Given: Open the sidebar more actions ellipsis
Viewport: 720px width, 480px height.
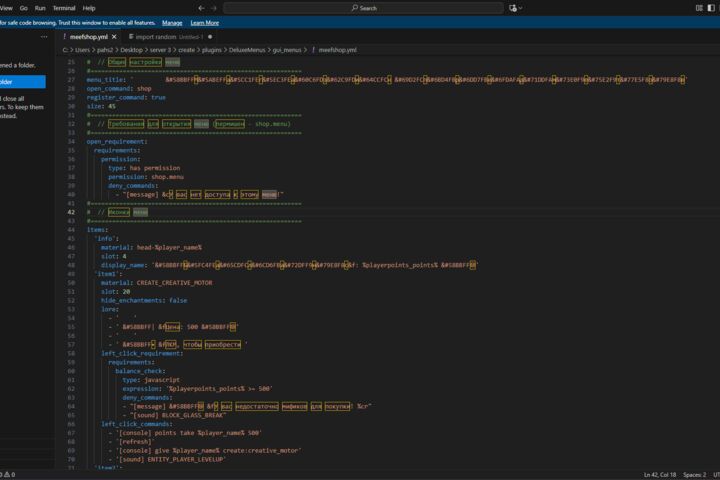Looking at the screenshot, I should tap(44, 37).
